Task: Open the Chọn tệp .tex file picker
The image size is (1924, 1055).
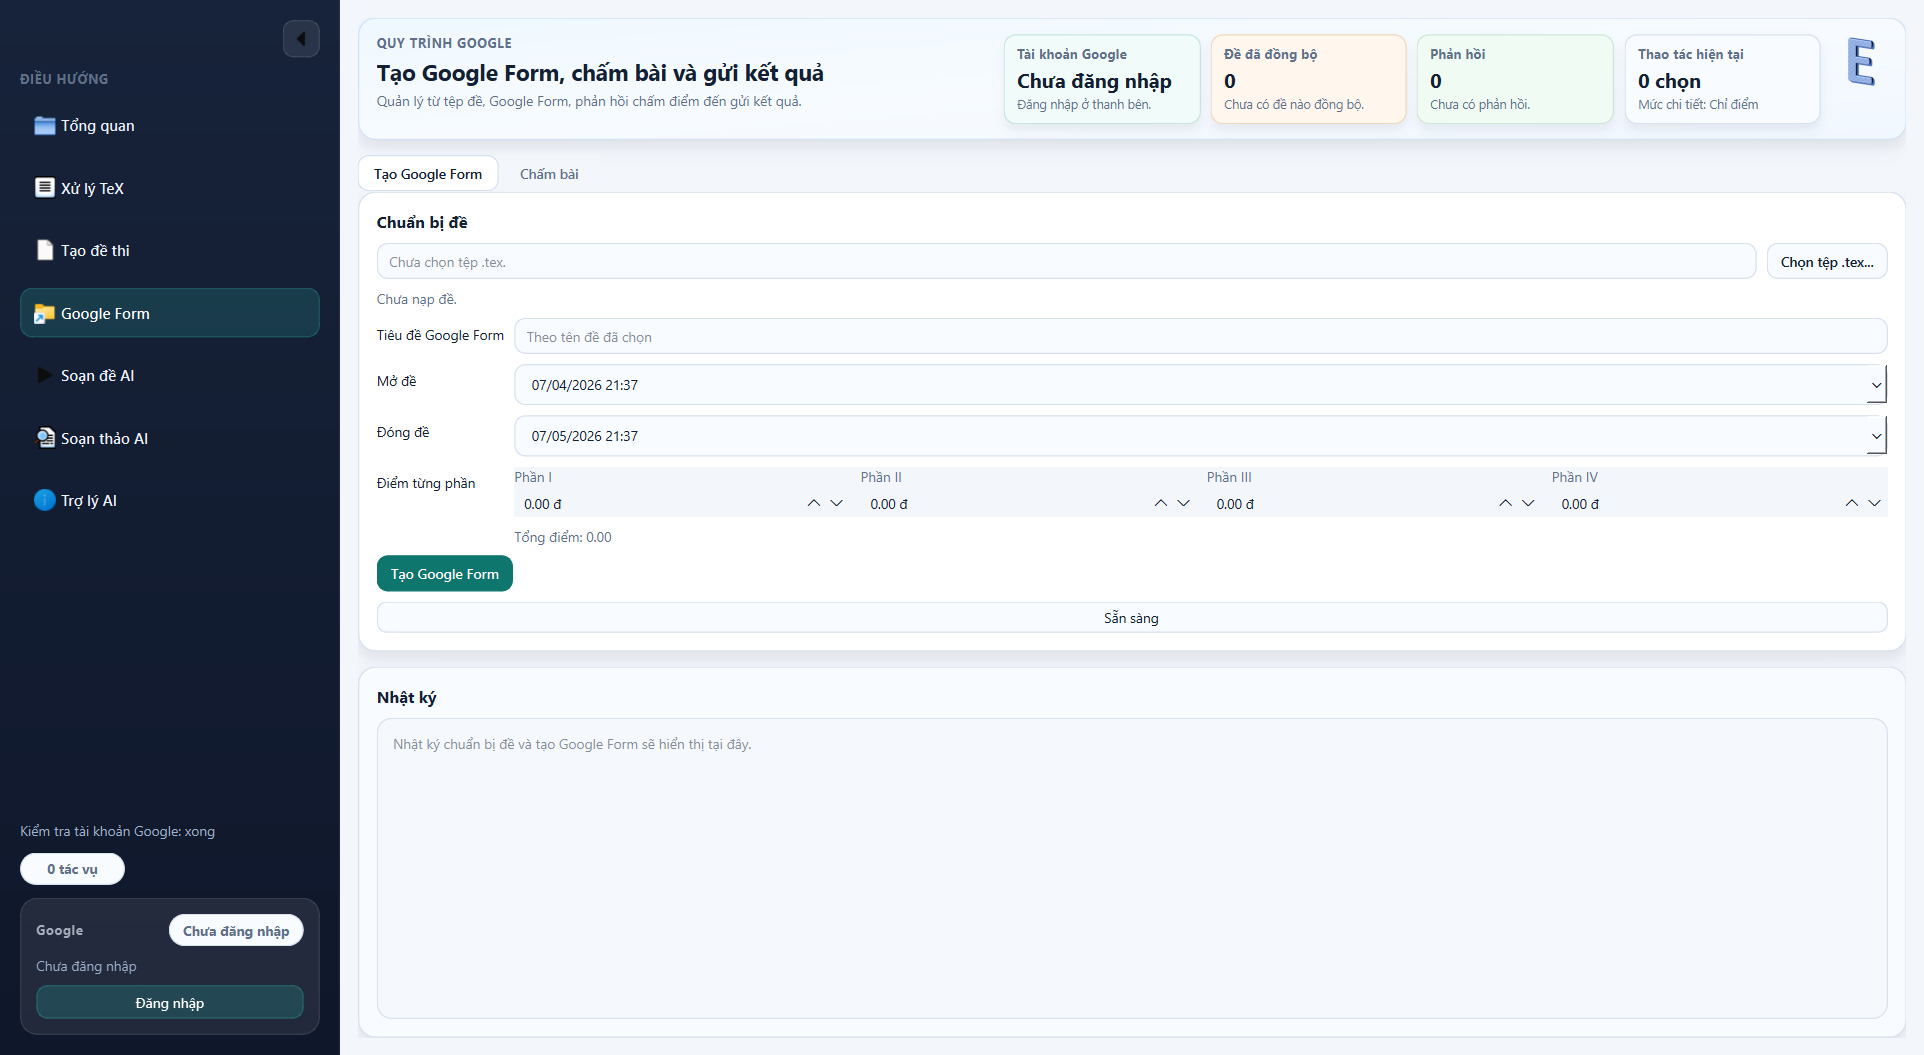Action: (x=1826, y=261)
